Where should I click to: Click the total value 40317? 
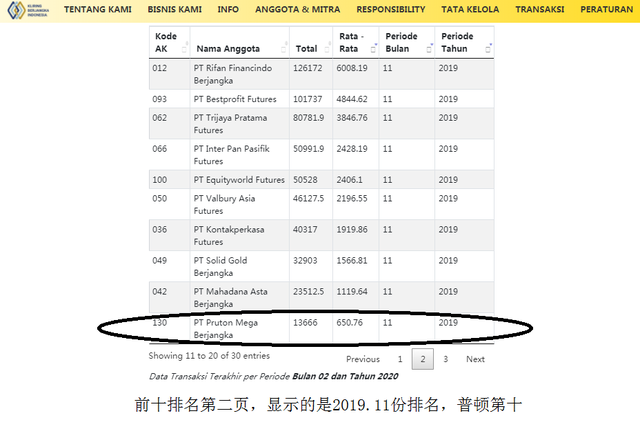(x=305, y=230)
